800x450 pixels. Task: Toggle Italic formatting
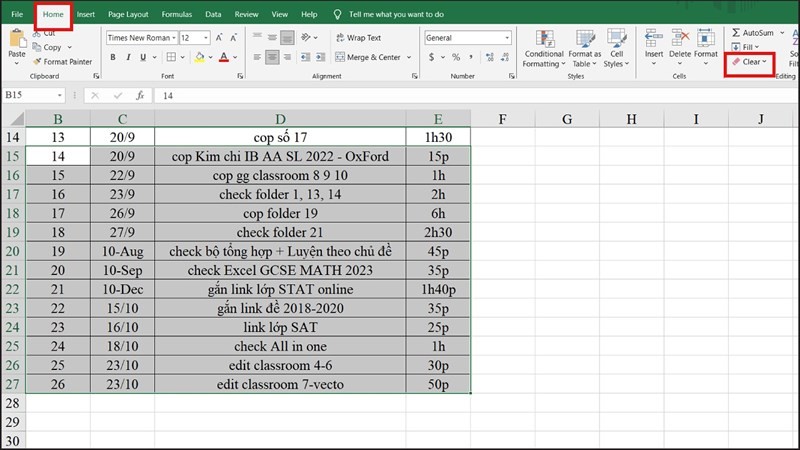click(128, 57)
